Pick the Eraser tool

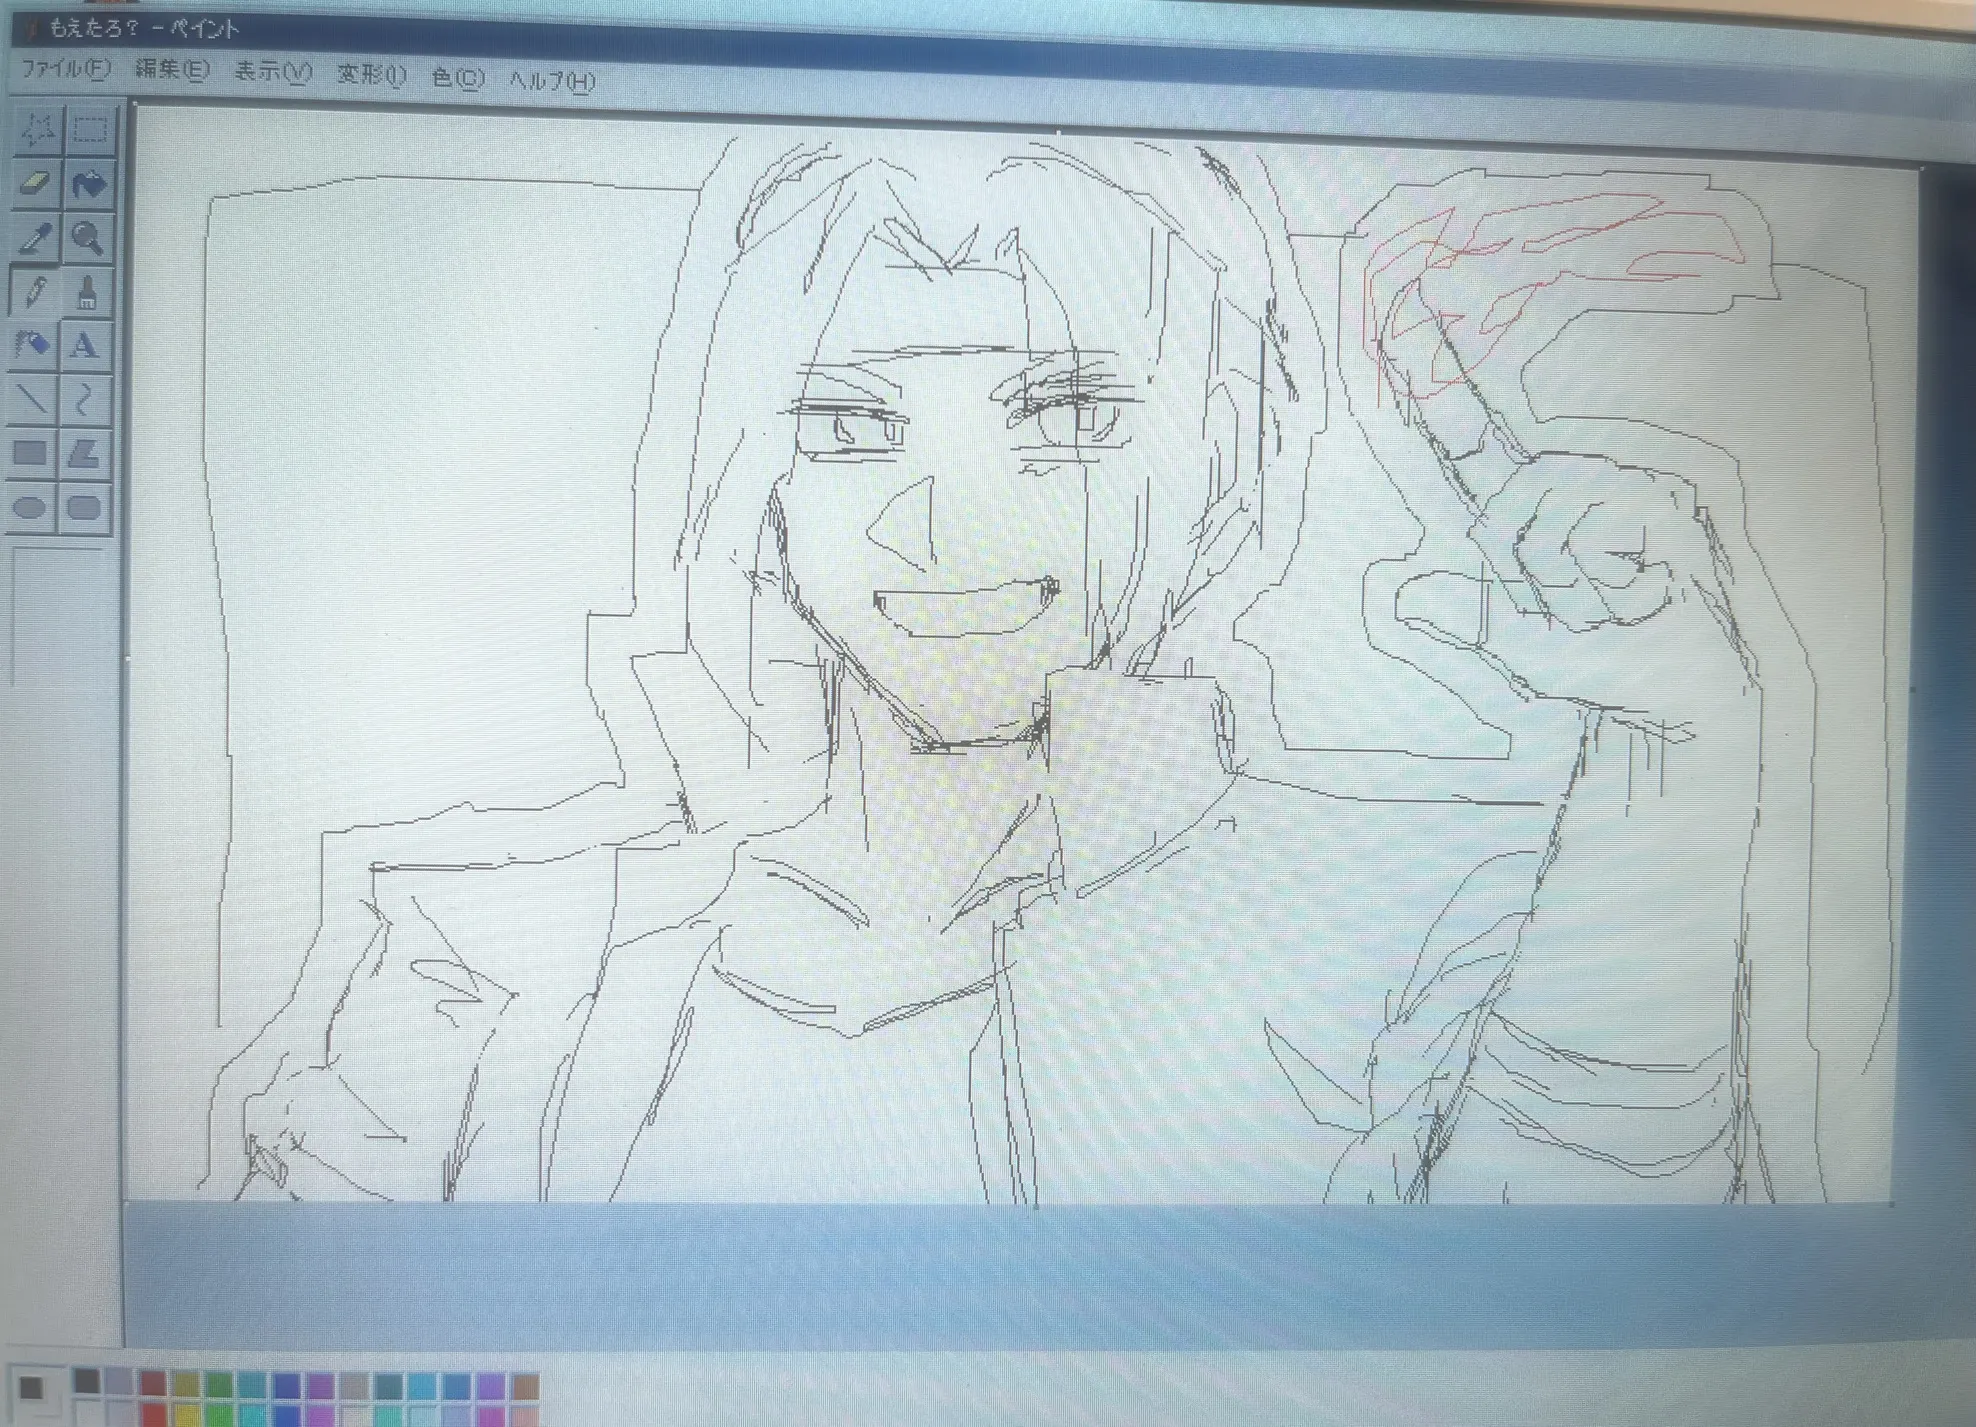[x=35, y=184]
